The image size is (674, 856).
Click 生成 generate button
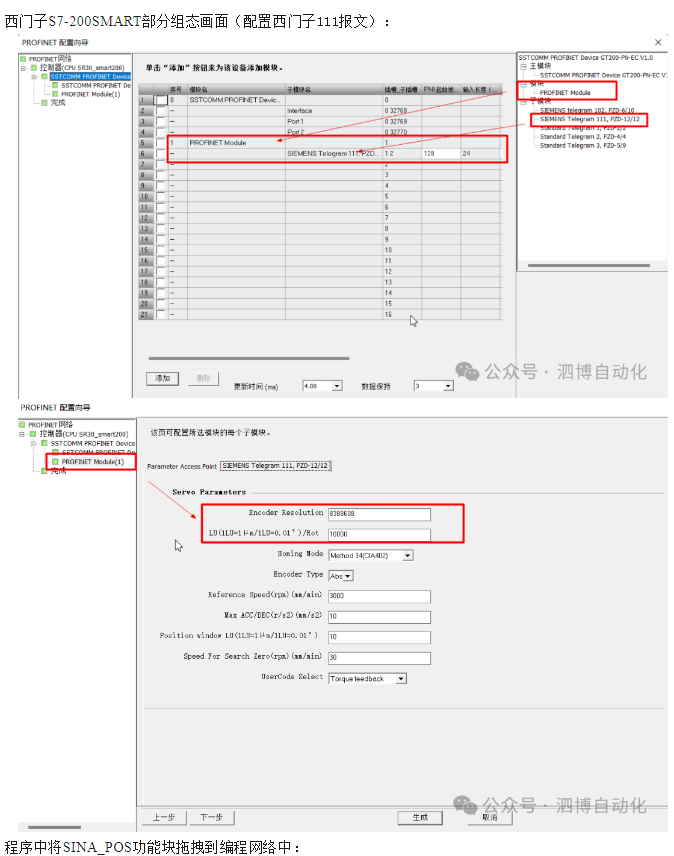420,817
